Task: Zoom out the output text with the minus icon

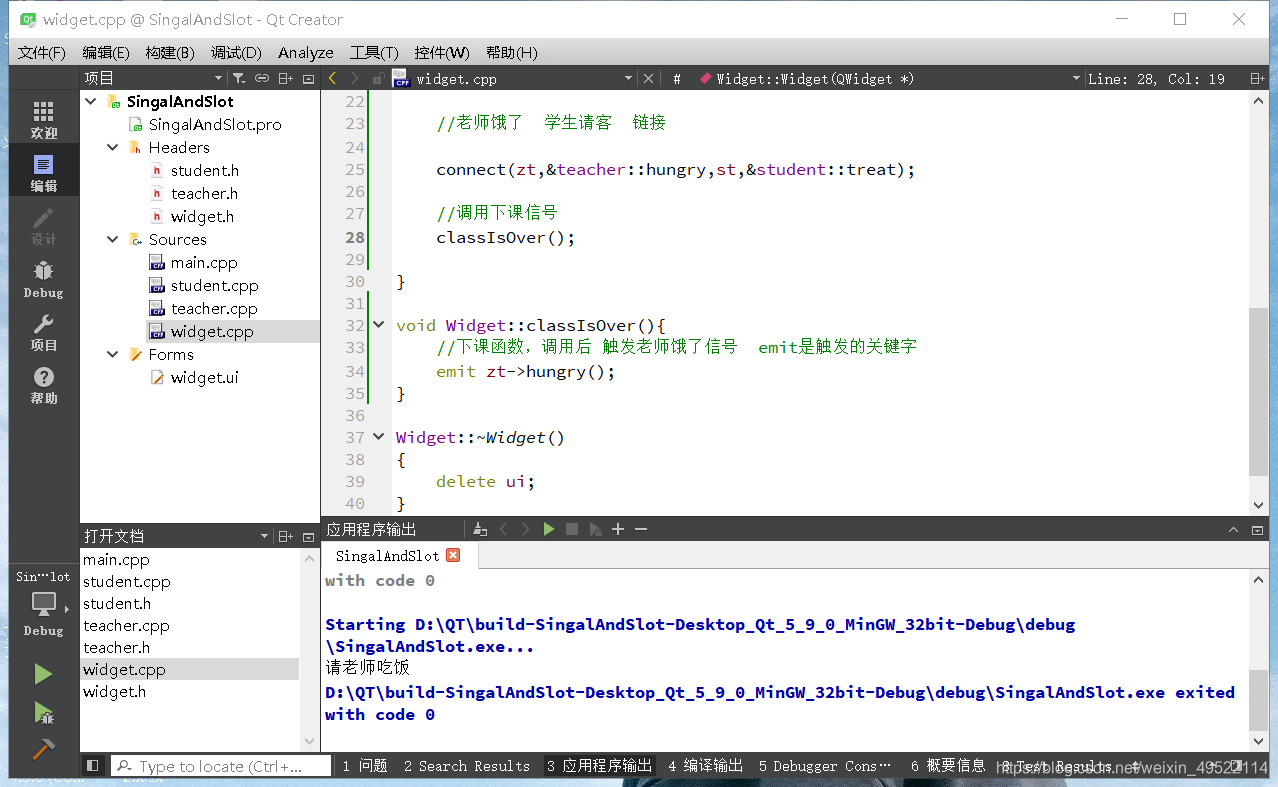Action: 641,529
